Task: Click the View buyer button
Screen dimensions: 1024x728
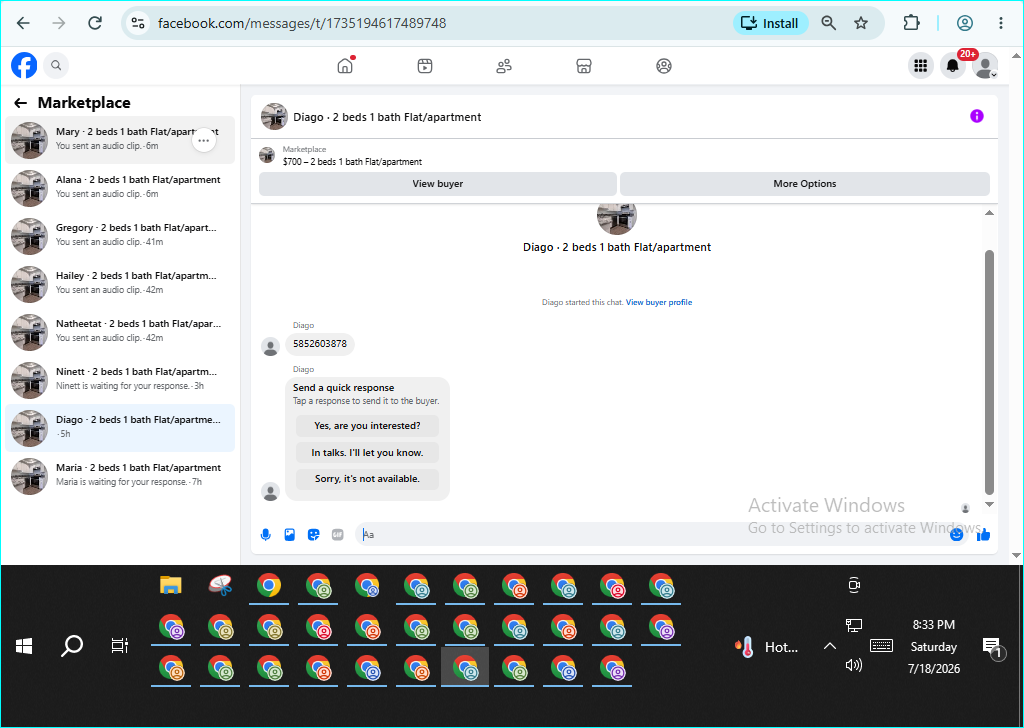Action: coord(438,184)
